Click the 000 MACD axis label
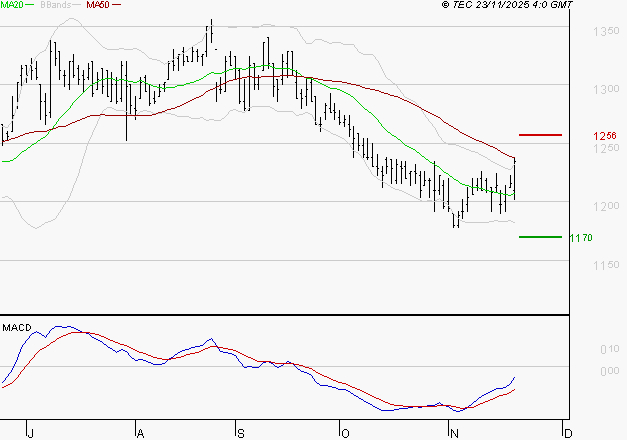Viewport: 627px width, 440px height. tap(610, 371)
